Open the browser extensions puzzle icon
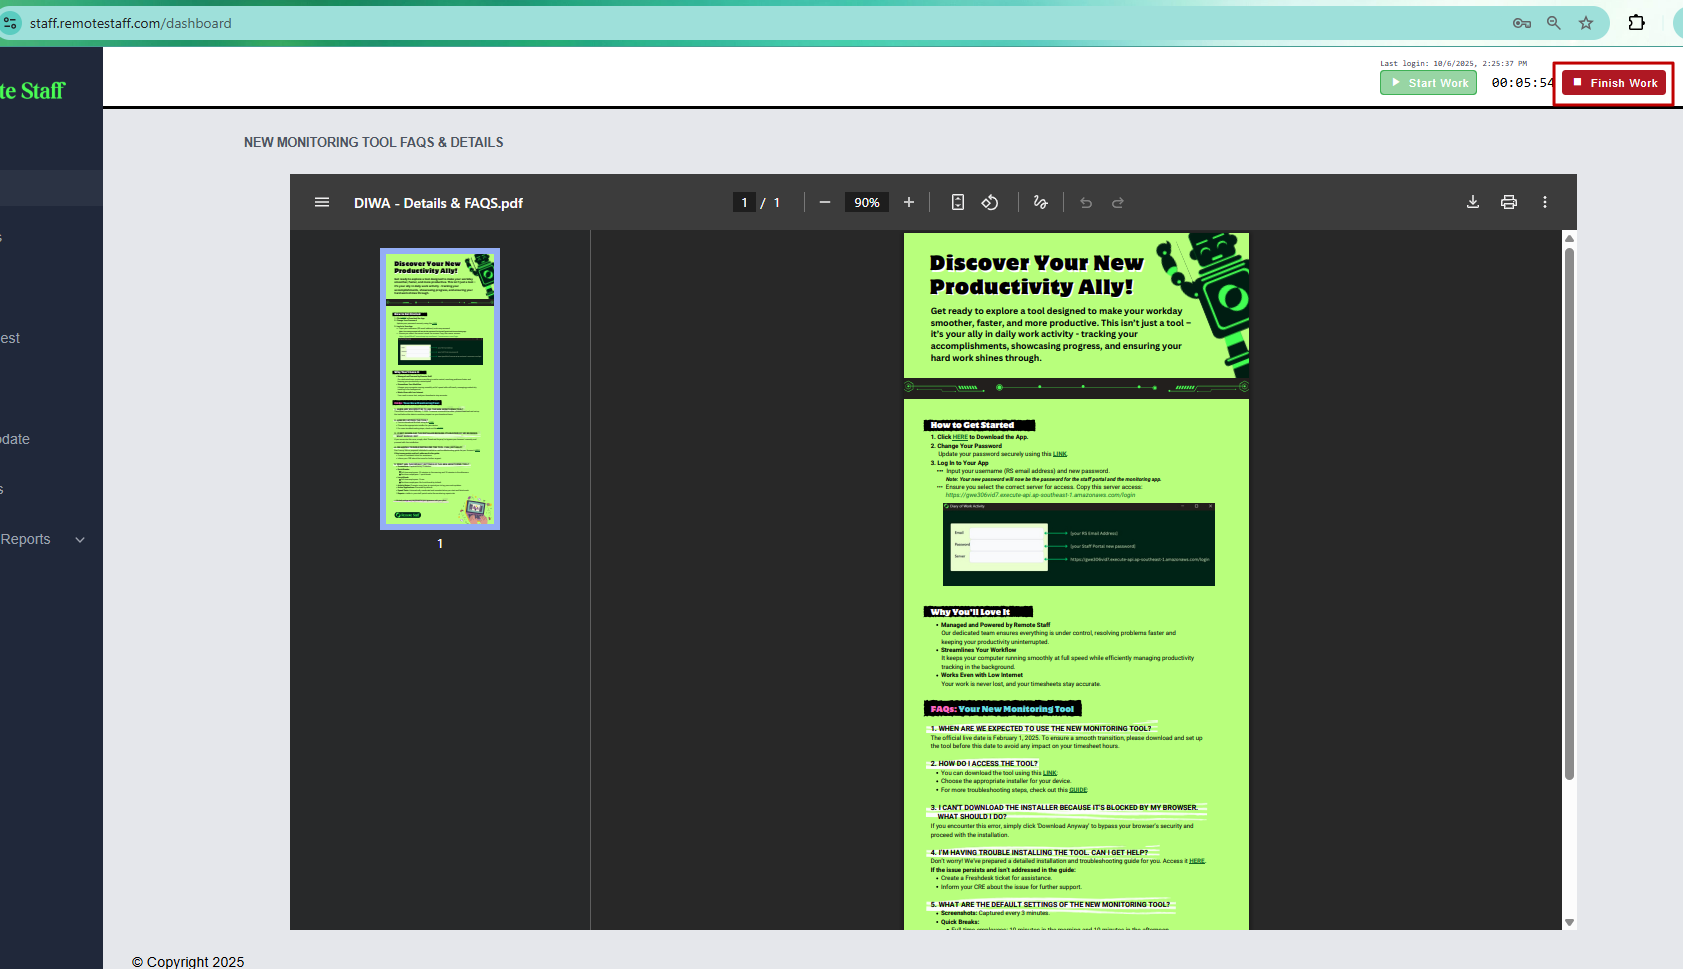Screen dimensions: 1683x969 pos(1637,22)
